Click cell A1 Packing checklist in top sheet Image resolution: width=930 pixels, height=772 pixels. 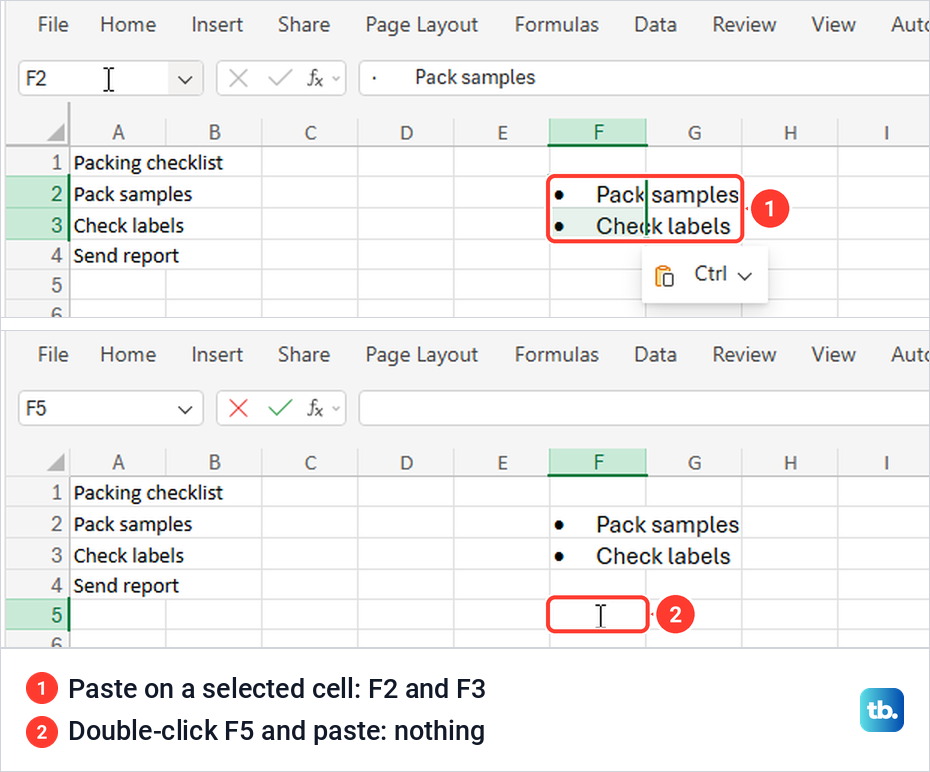point(118,162)
